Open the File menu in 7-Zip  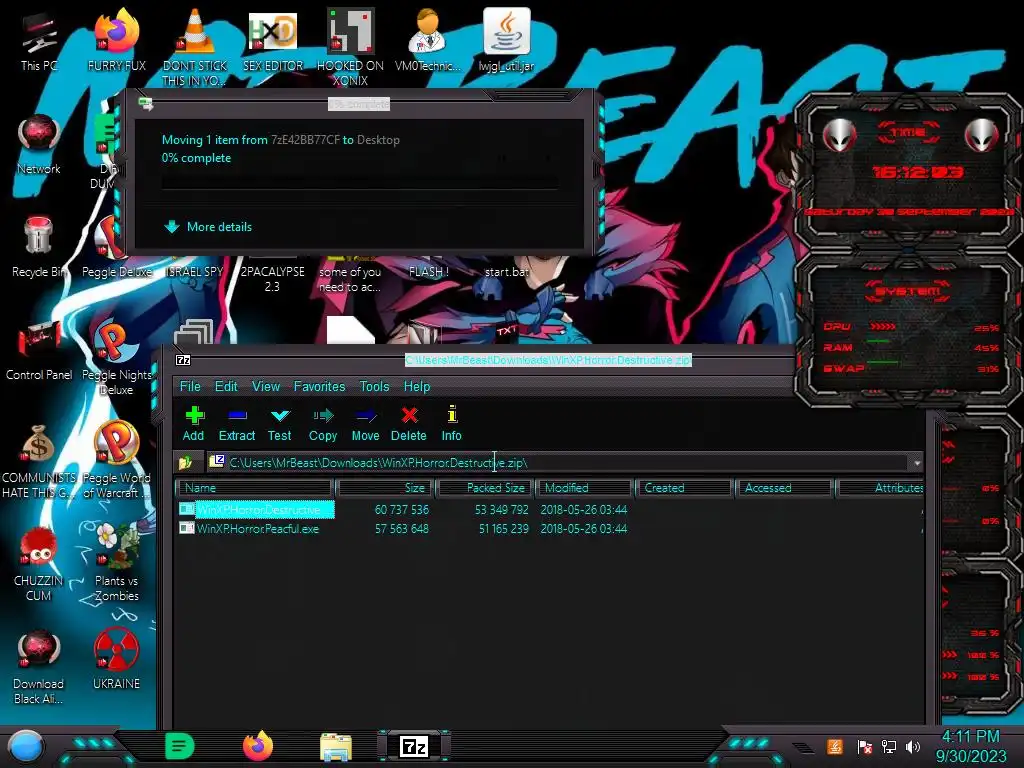190,387
